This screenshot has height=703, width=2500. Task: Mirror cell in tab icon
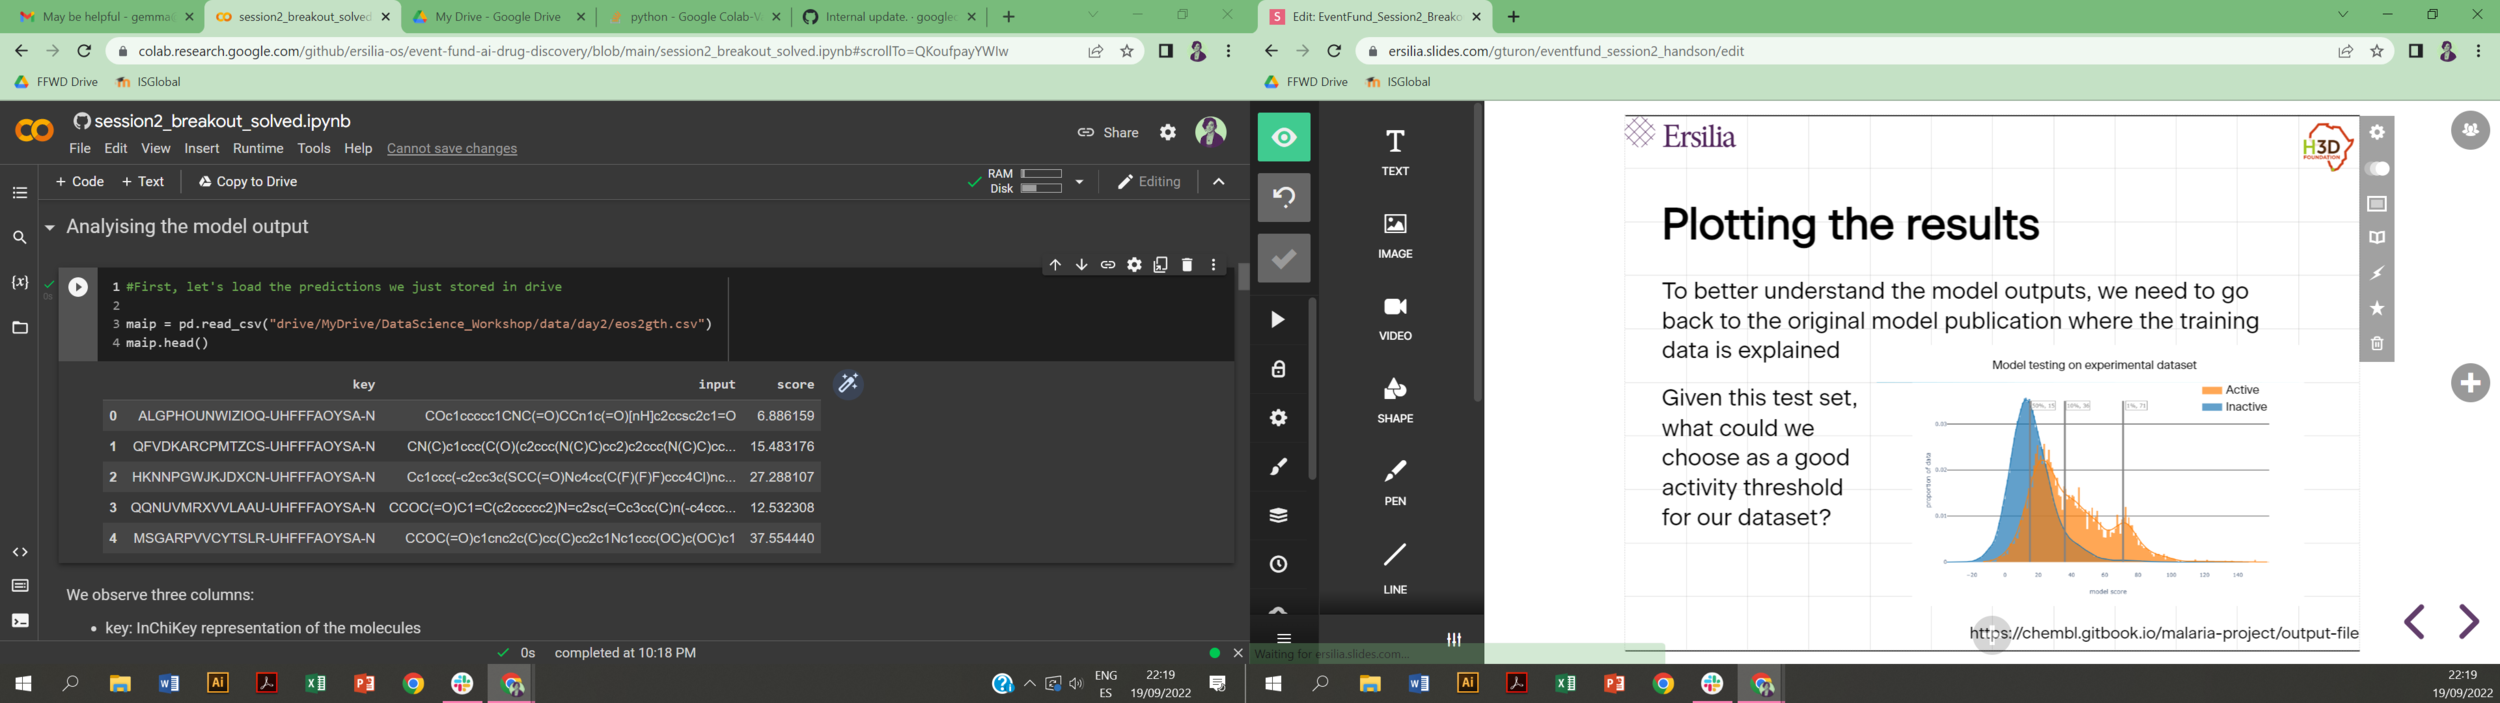(1160, 265)
